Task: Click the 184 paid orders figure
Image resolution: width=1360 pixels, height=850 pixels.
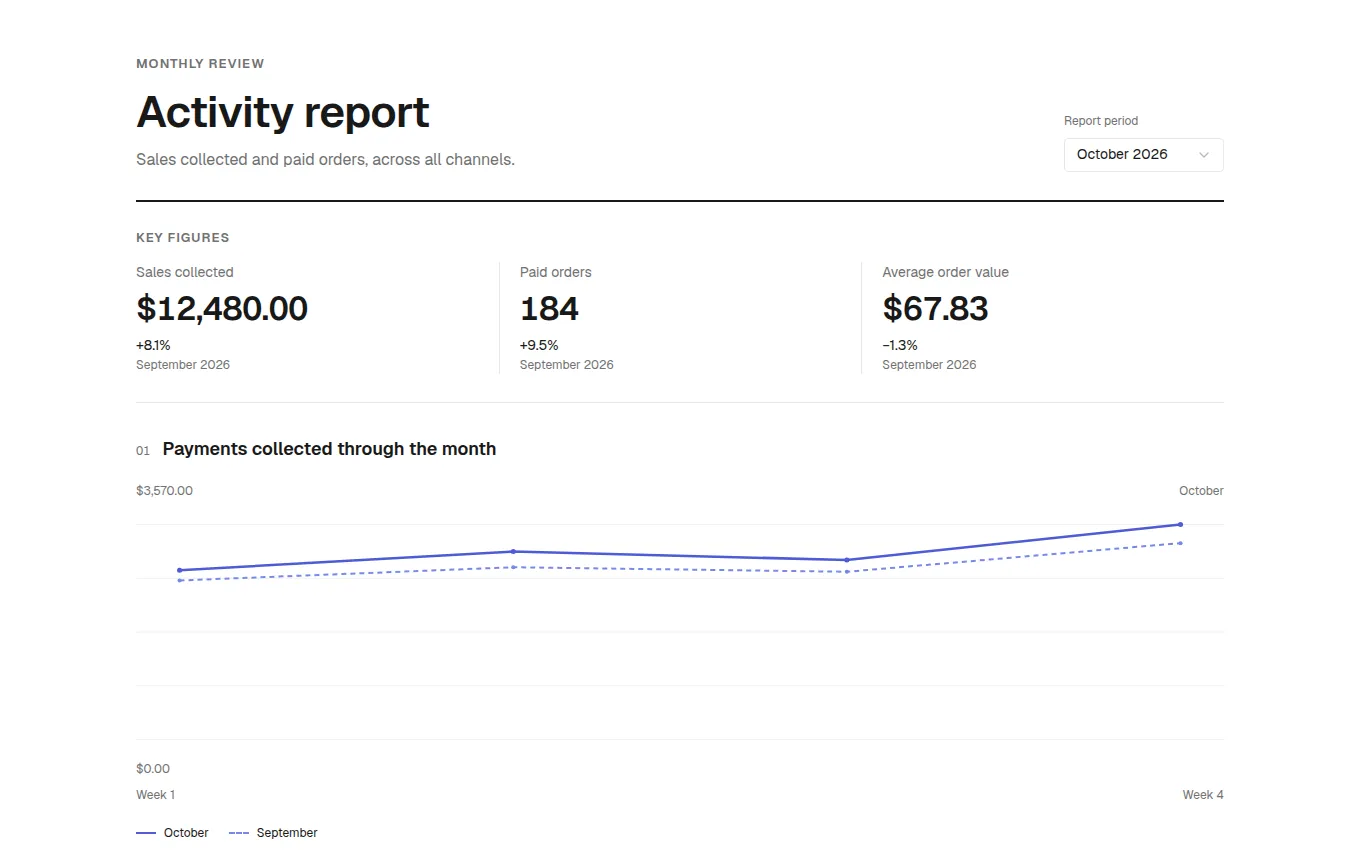Action: [549, 309]
